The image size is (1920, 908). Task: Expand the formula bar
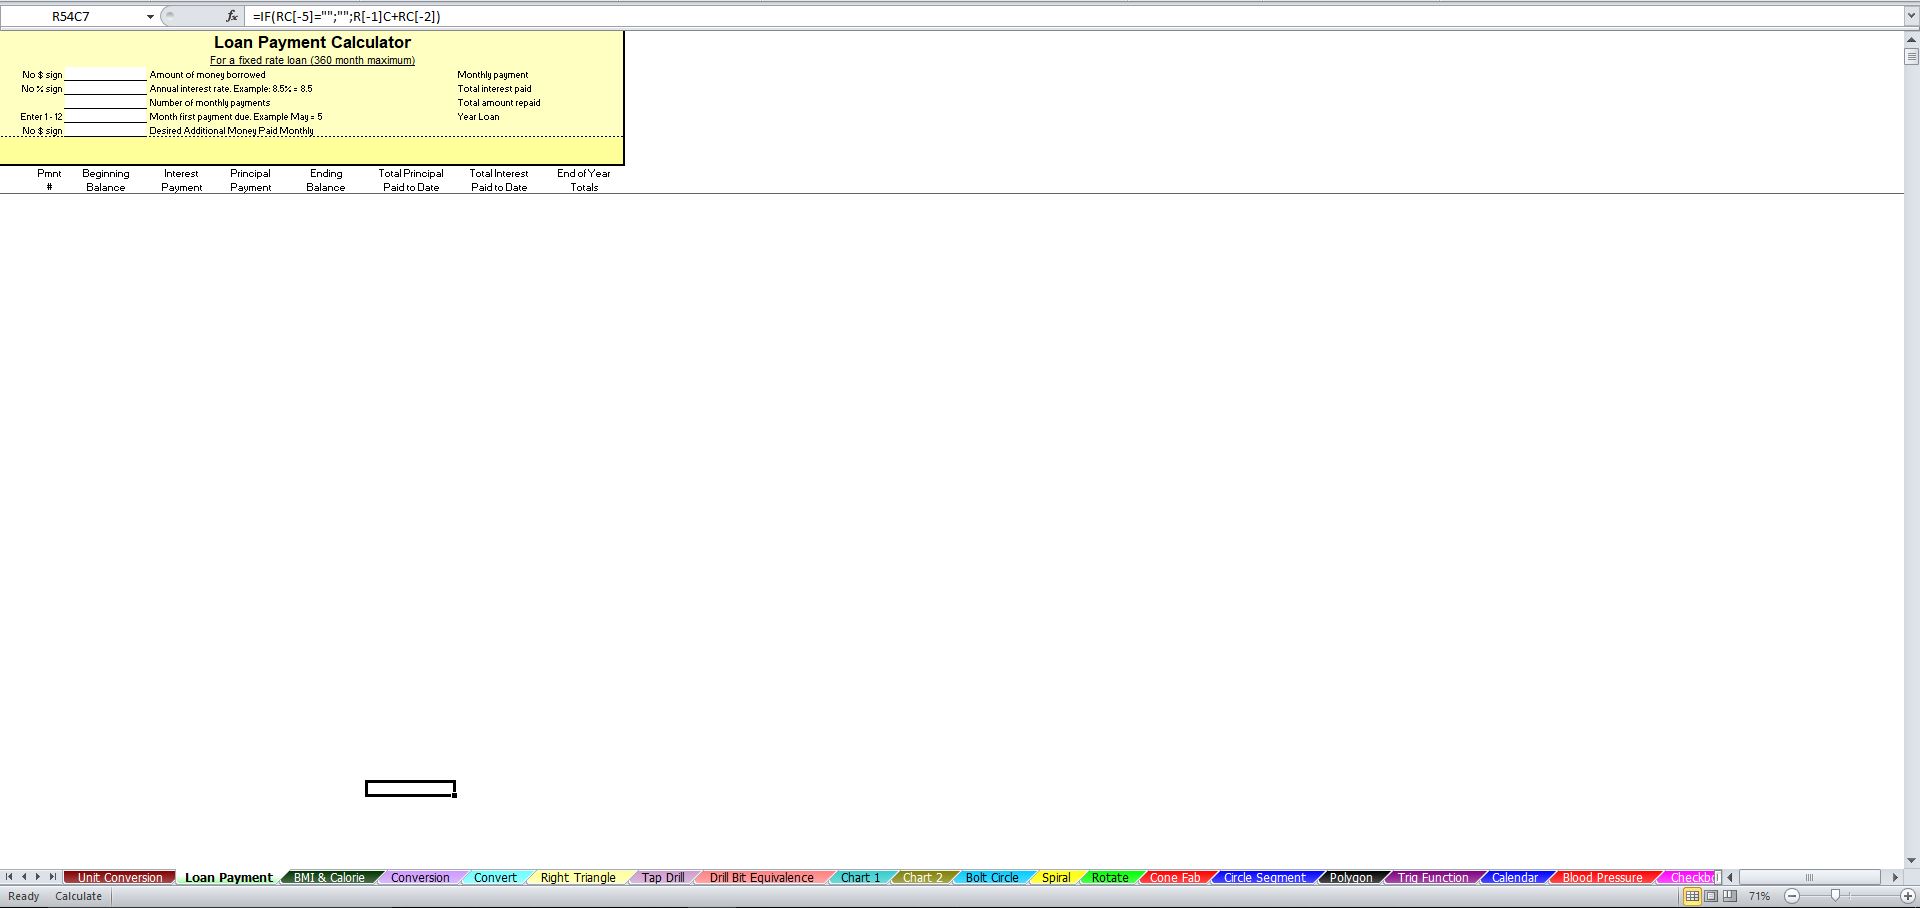pos(1911,16)
